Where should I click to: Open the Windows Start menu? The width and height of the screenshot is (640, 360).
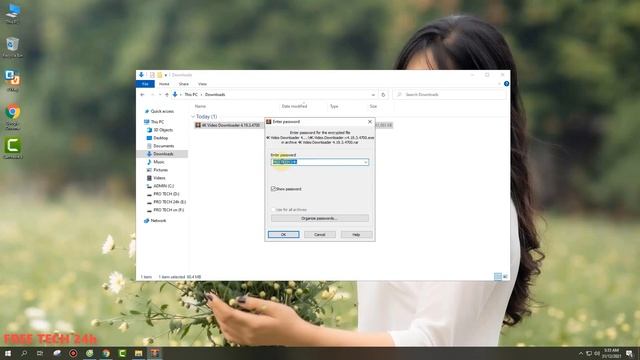pyautogui.click(x=8, y=353)
